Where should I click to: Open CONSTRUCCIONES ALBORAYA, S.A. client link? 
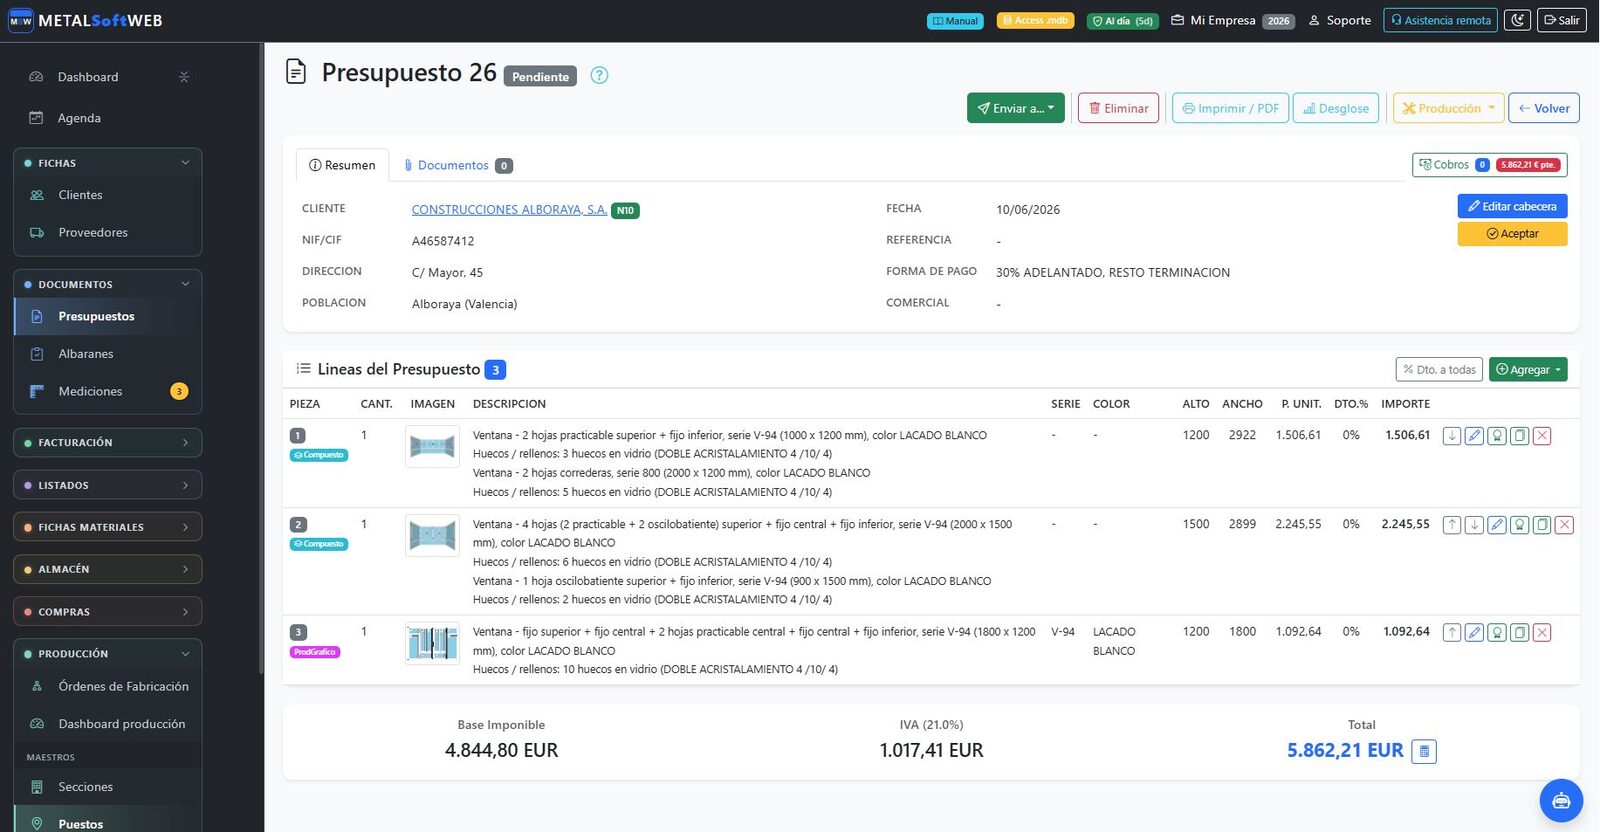pos(509,209)
